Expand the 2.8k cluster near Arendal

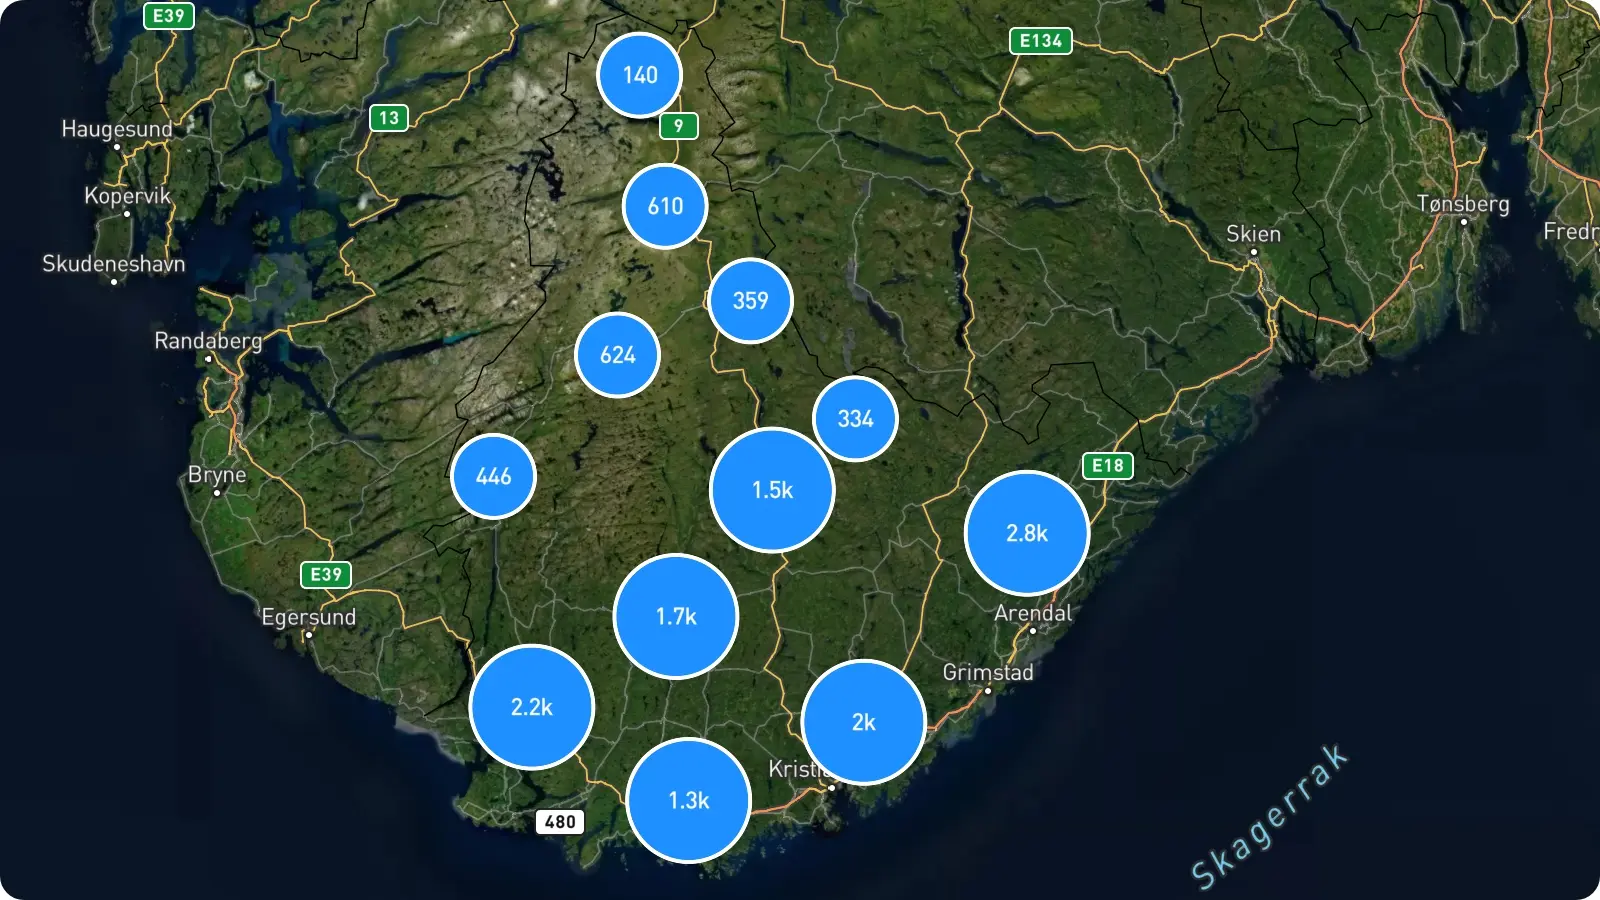pyautogui.click(x=1027, y=533)
